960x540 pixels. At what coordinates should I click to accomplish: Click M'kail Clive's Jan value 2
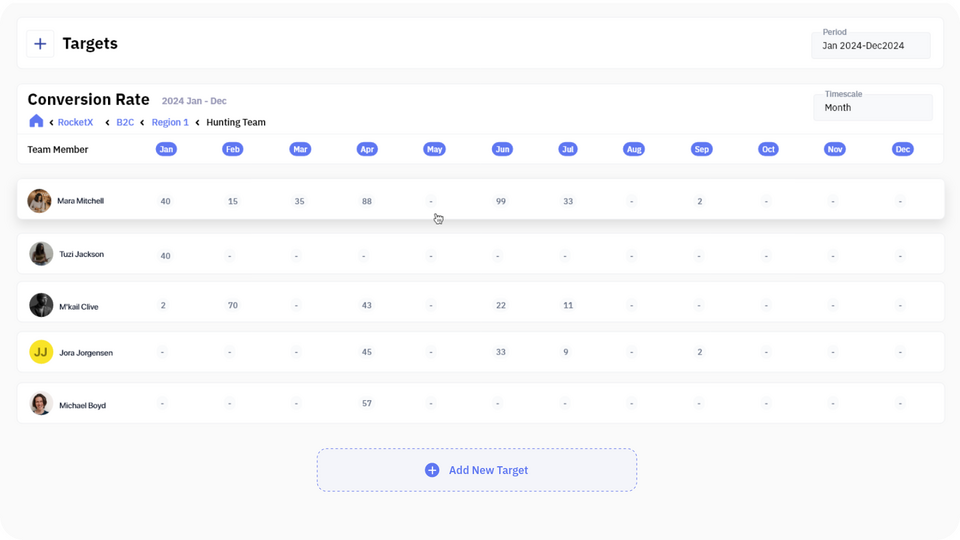coord(163,306)
